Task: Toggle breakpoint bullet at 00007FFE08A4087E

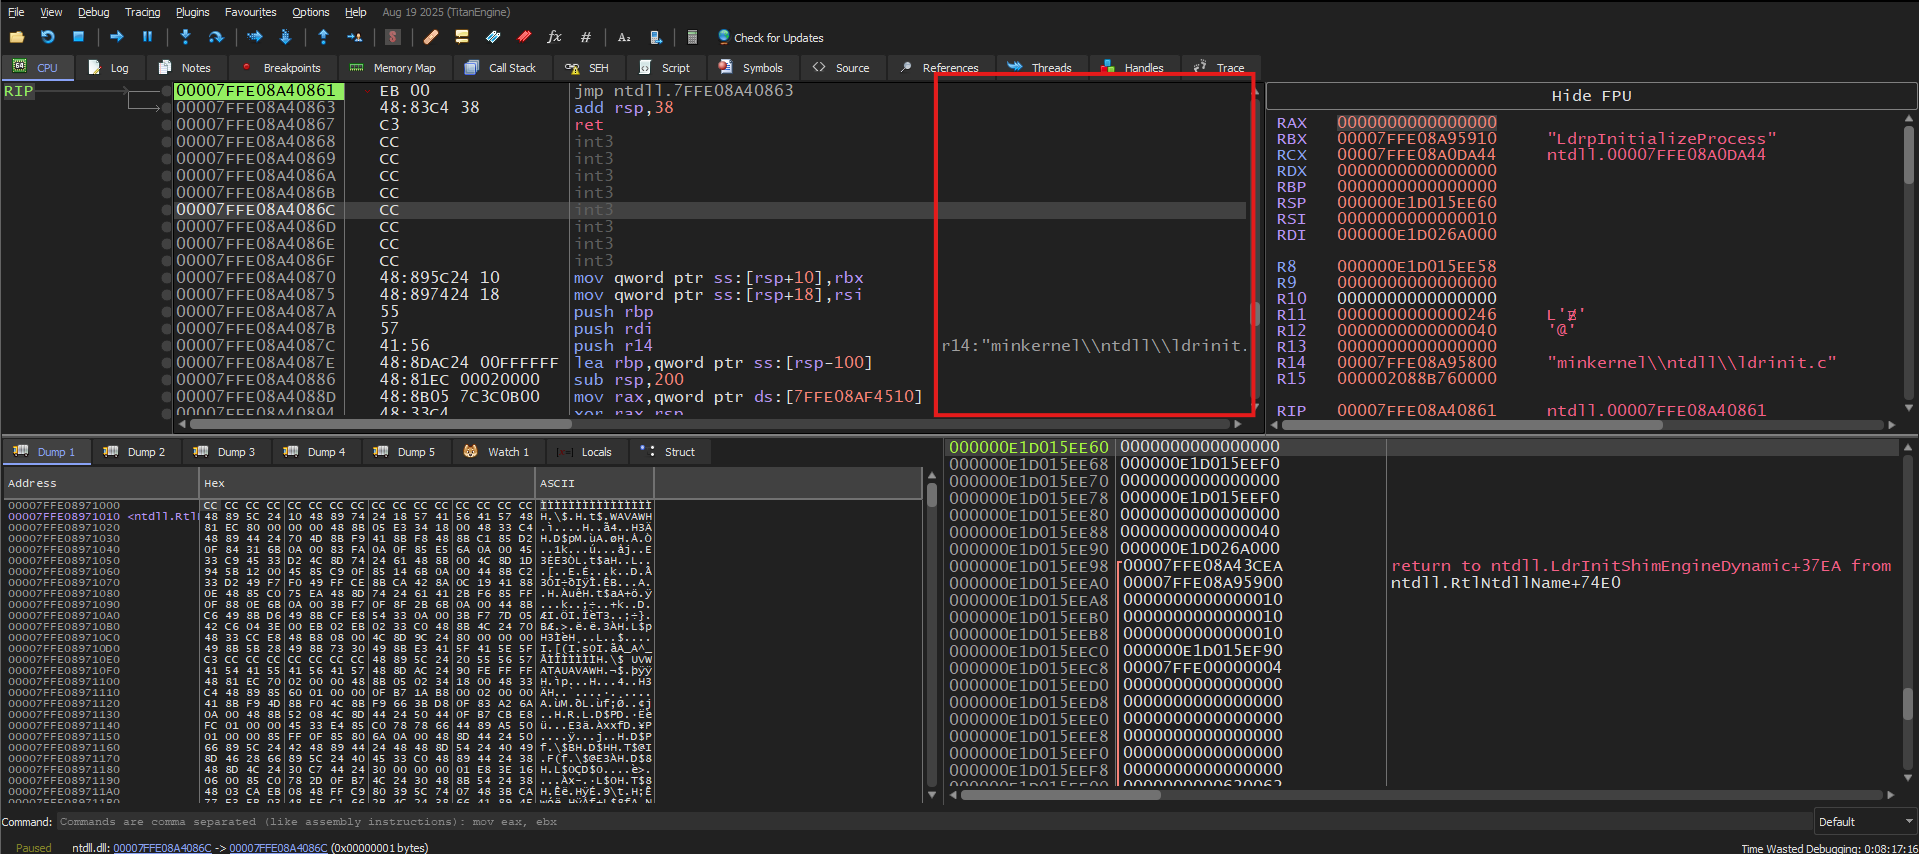Action: point(166,363)
